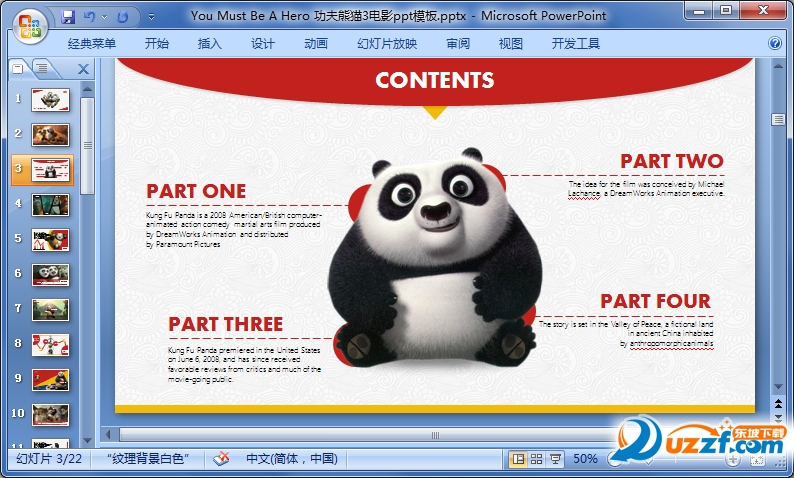Open the 视图 ribbon tab
The width and height of the screenshot is (794, 478).
pyautogui.click(x=510, y=44)
